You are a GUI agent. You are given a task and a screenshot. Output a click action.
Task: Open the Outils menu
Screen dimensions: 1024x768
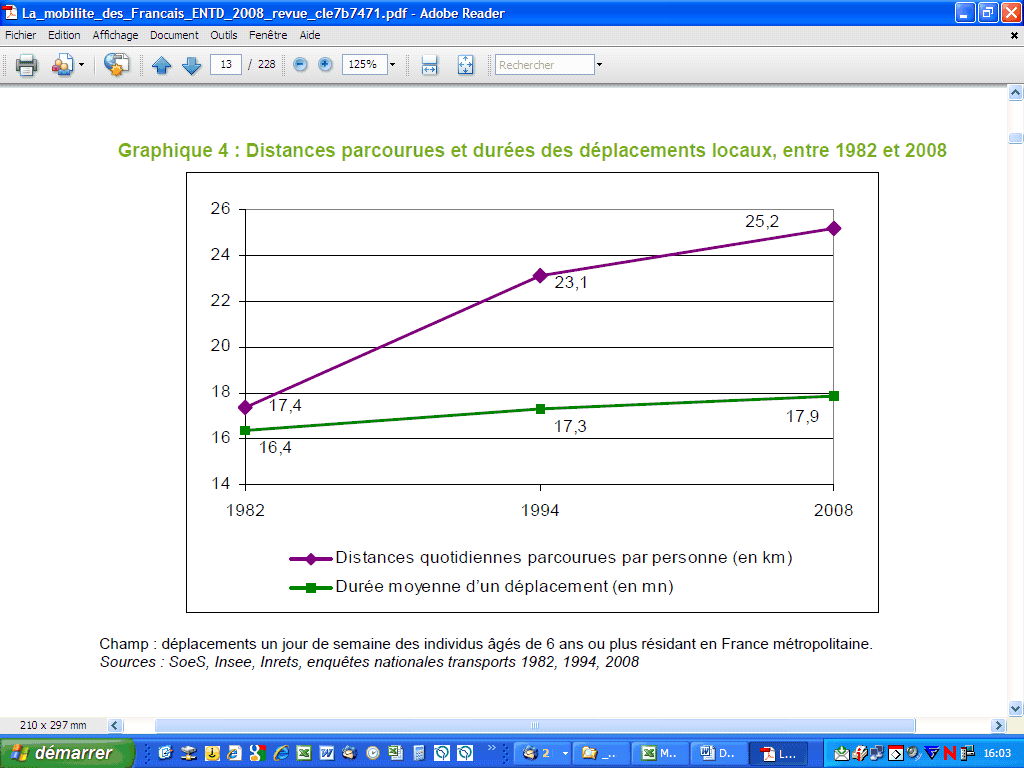[x=224, y=35]
